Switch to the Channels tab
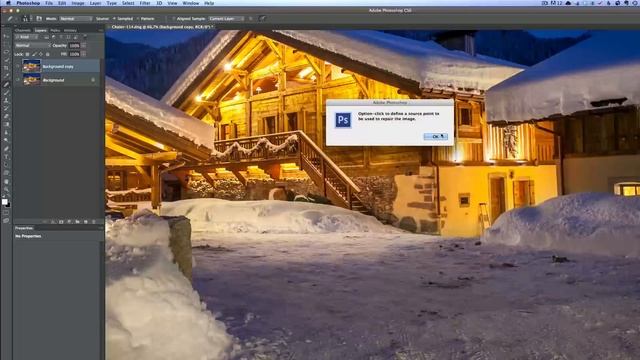This screenshot has height=360, width=640. (22, 30)
